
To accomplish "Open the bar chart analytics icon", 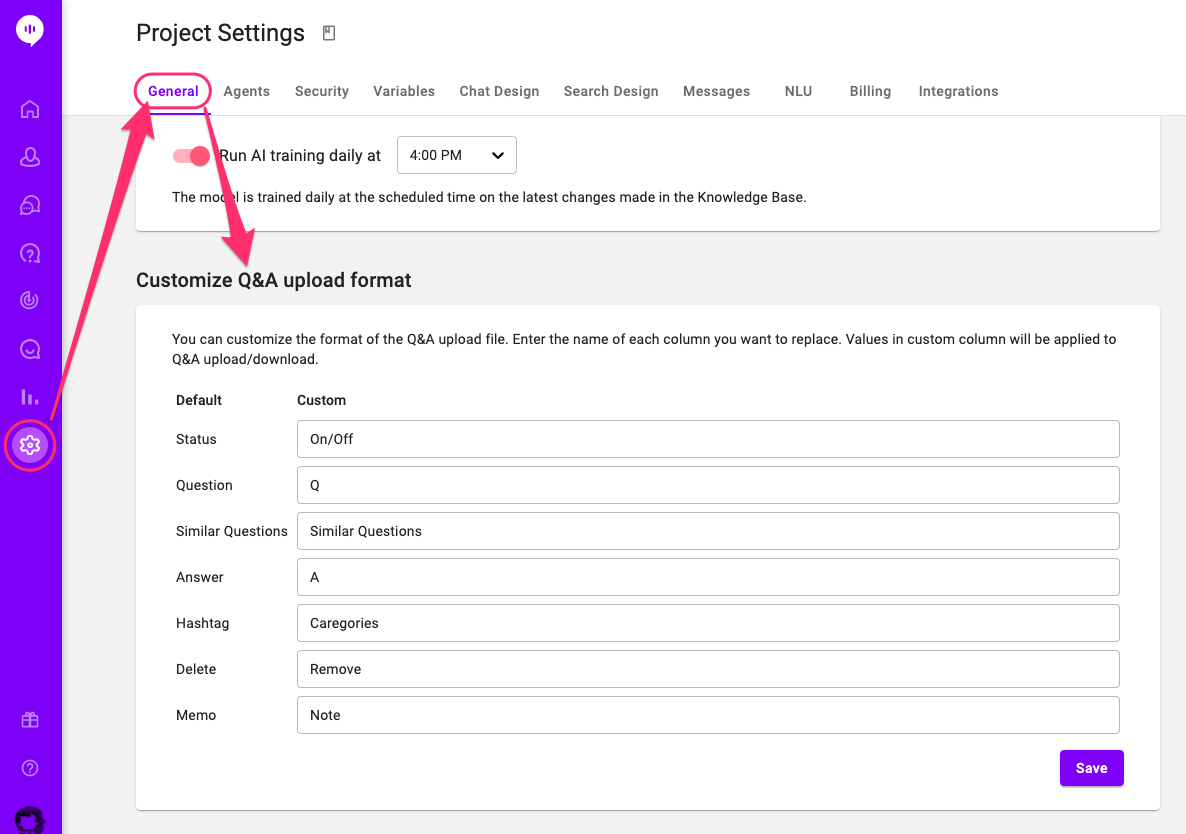I will (x=29, y=396).
